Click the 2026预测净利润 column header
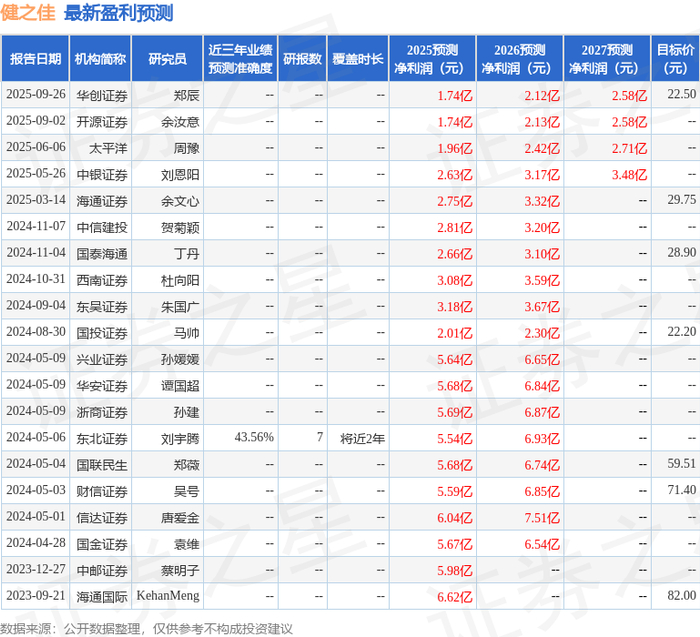The width and height of the screenshot is (700, 637). pyautogui.click(x=520, y=59)
